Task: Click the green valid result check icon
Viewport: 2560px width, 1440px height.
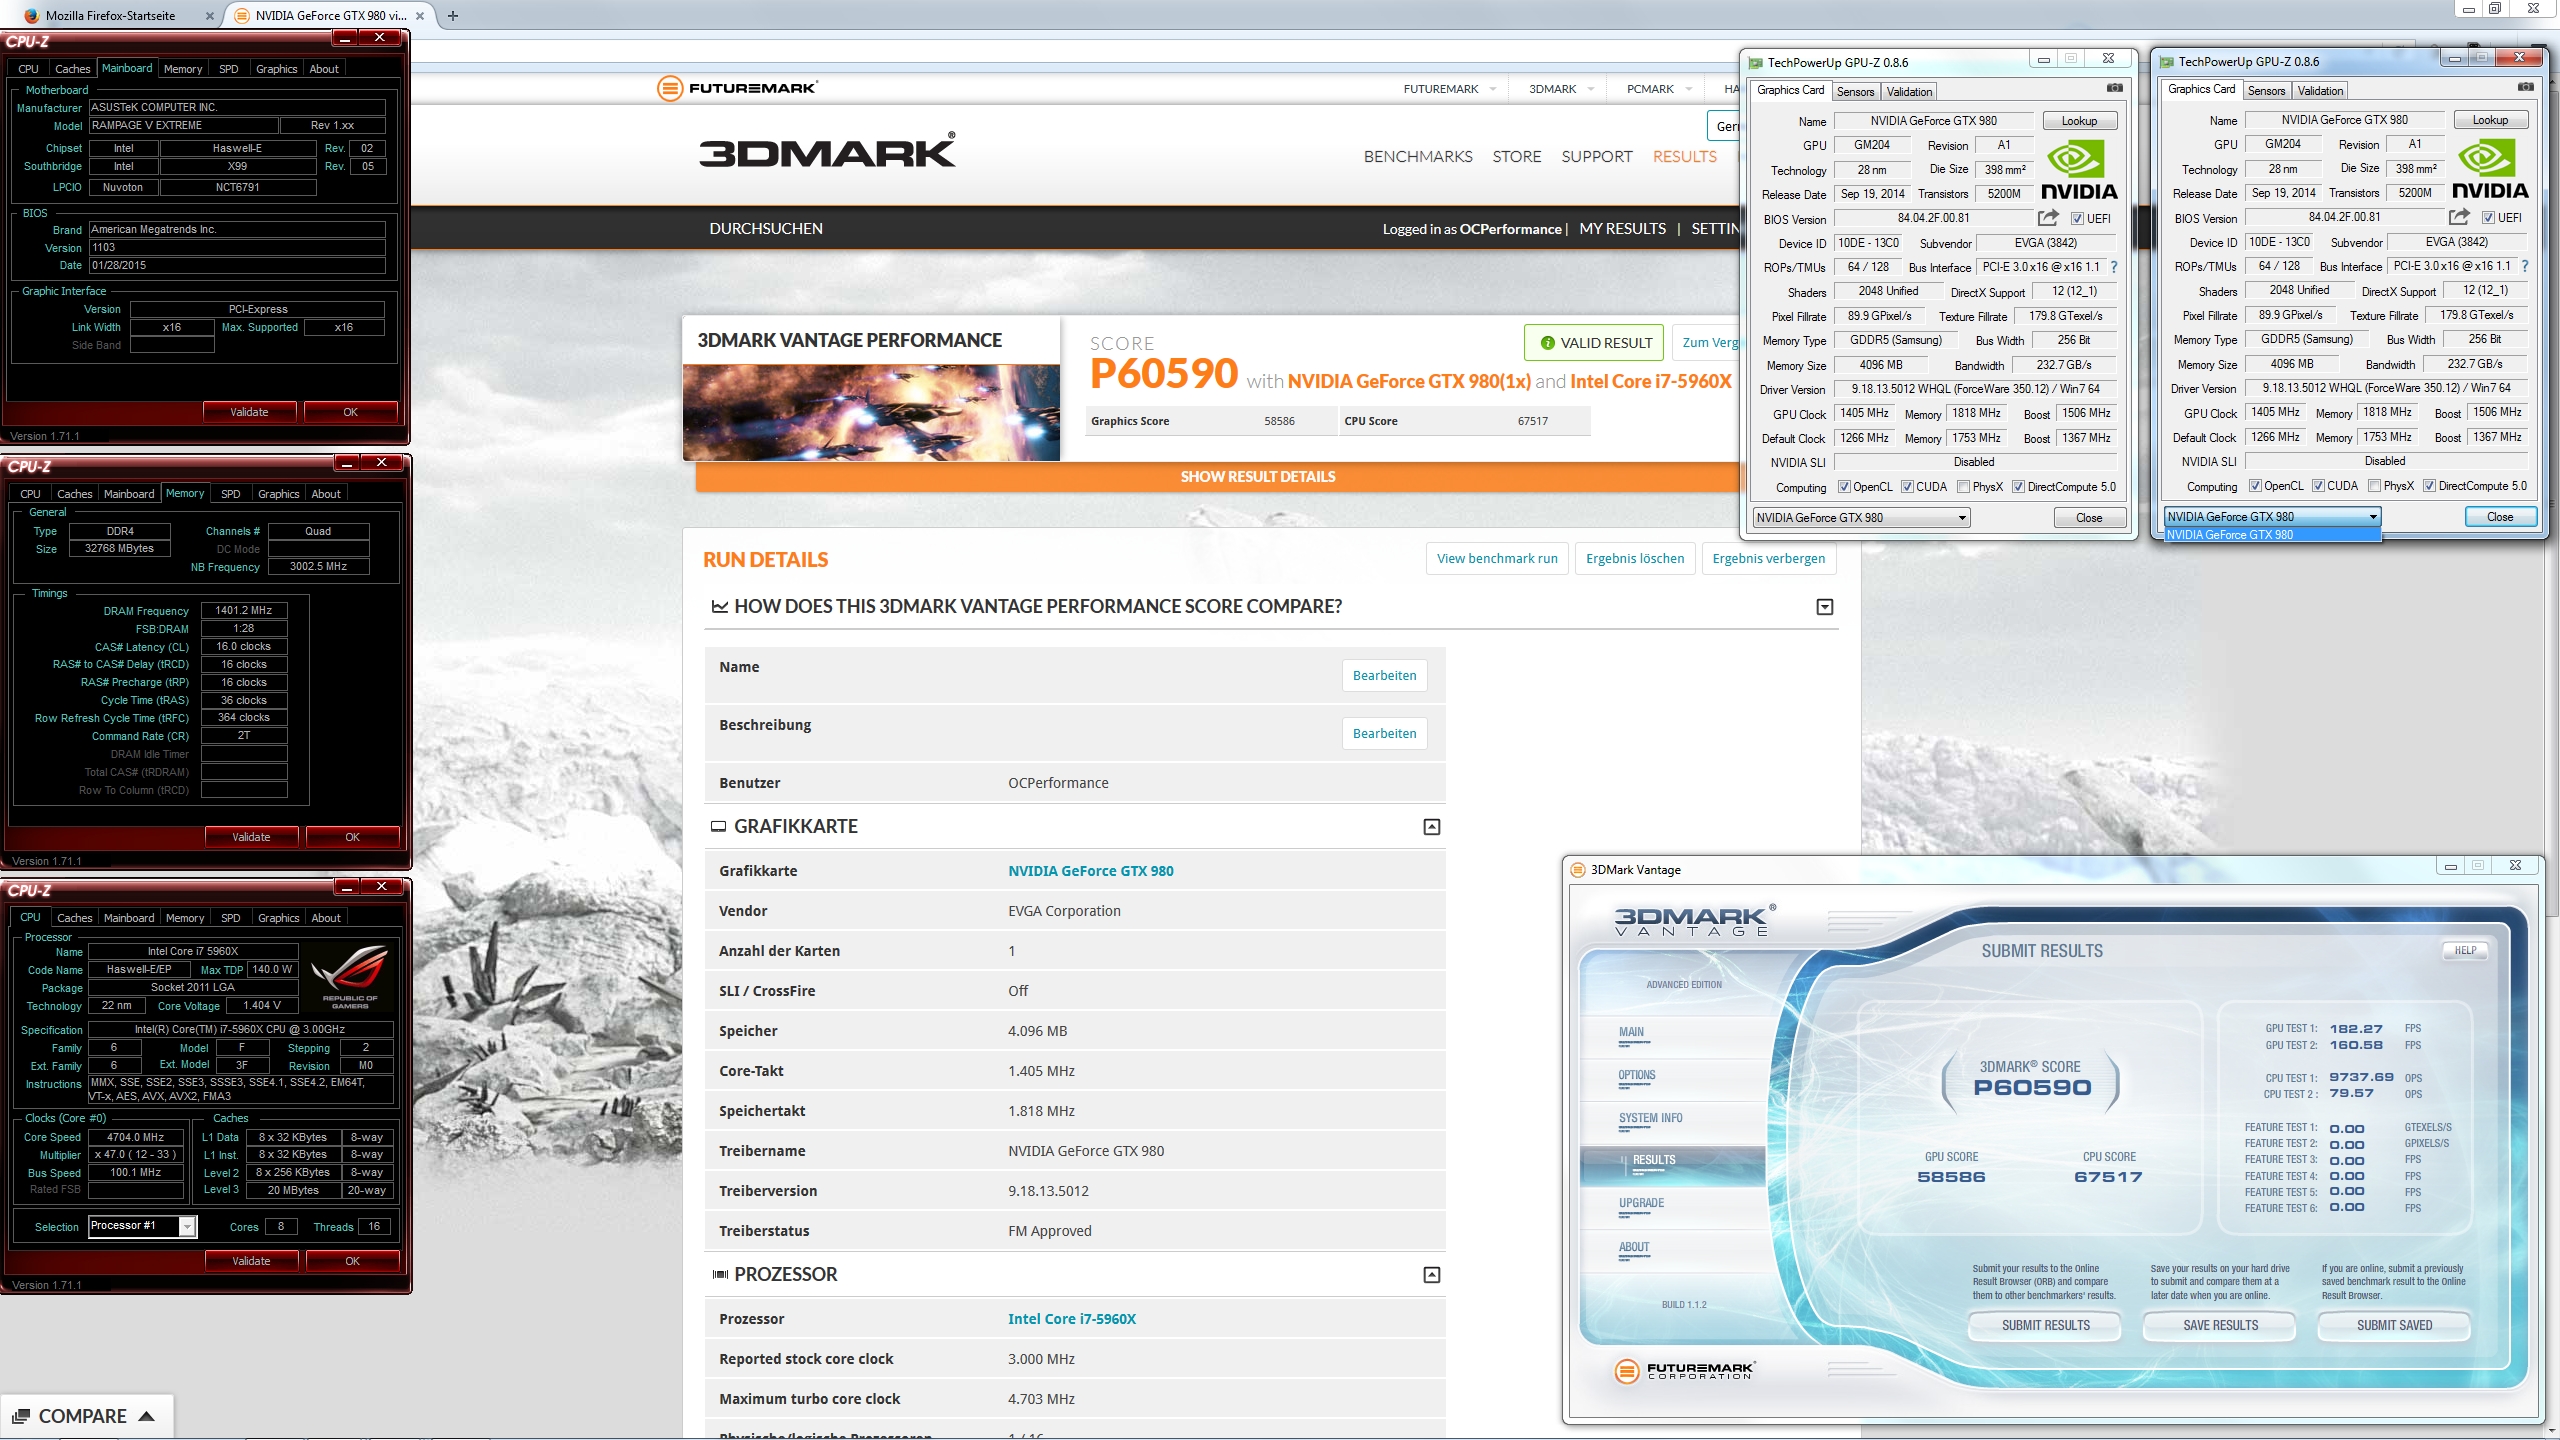Action: click(1547, 343)
